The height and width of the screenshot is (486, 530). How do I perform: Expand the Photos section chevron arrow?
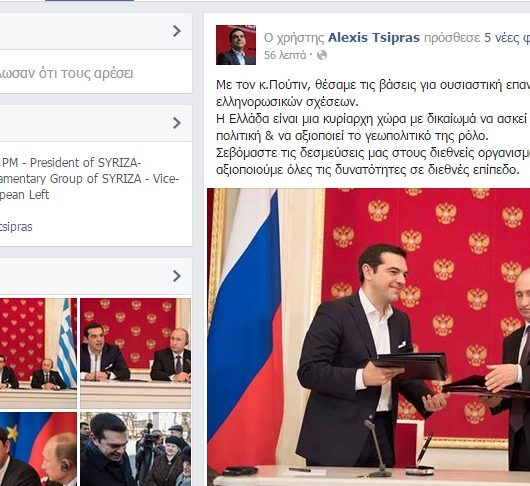pos(177,276)
